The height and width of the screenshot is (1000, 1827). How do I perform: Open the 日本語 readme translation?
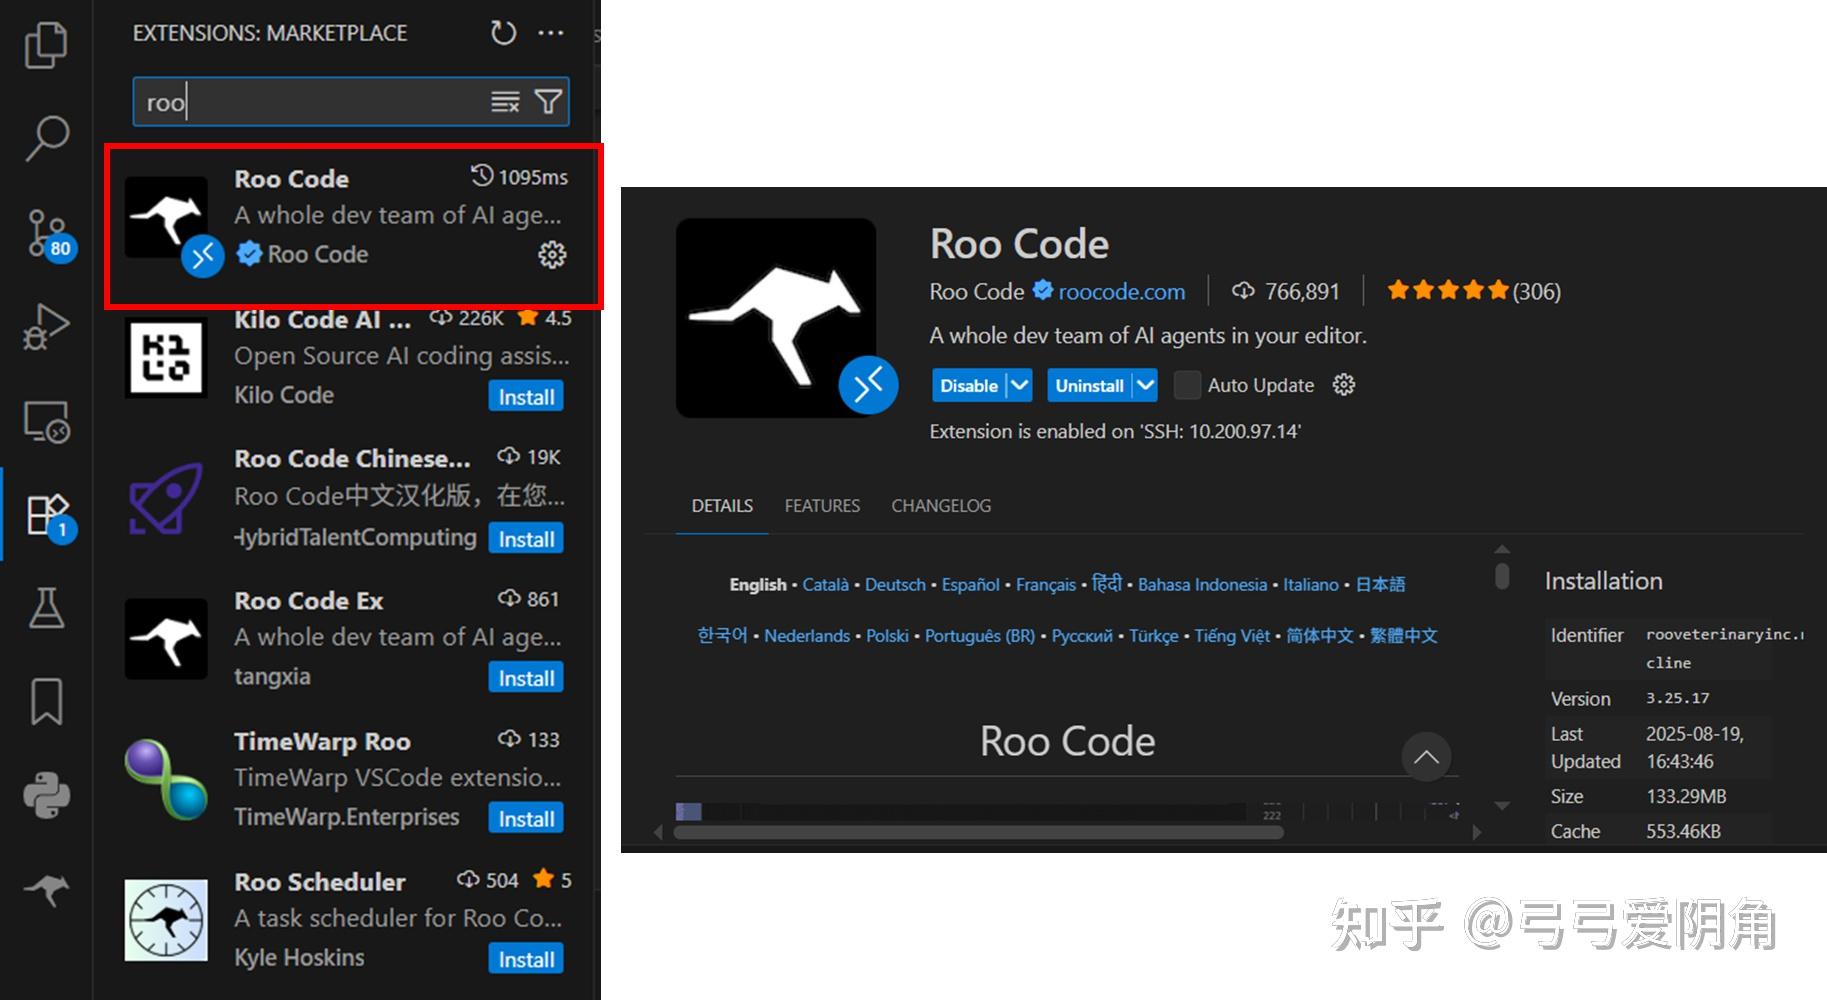tap(1380, 585)
